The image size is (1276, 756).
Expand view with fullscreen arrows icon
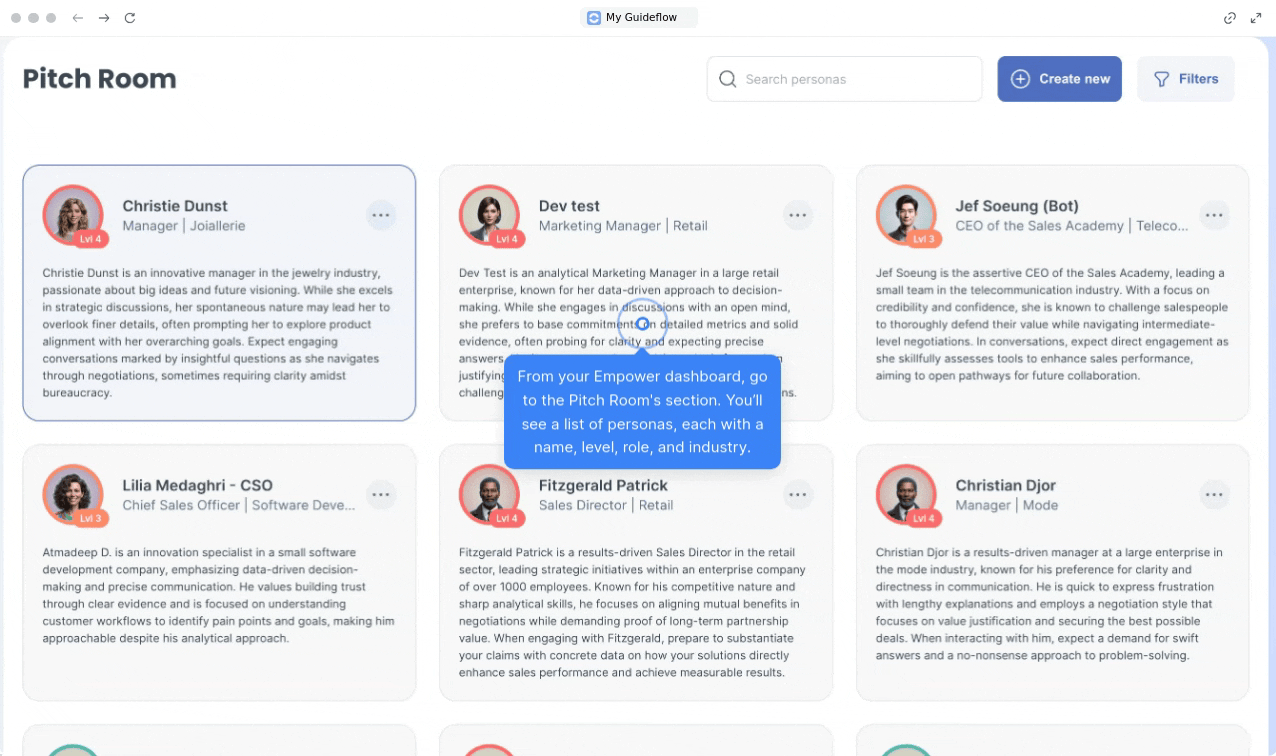pos(1256,18)
